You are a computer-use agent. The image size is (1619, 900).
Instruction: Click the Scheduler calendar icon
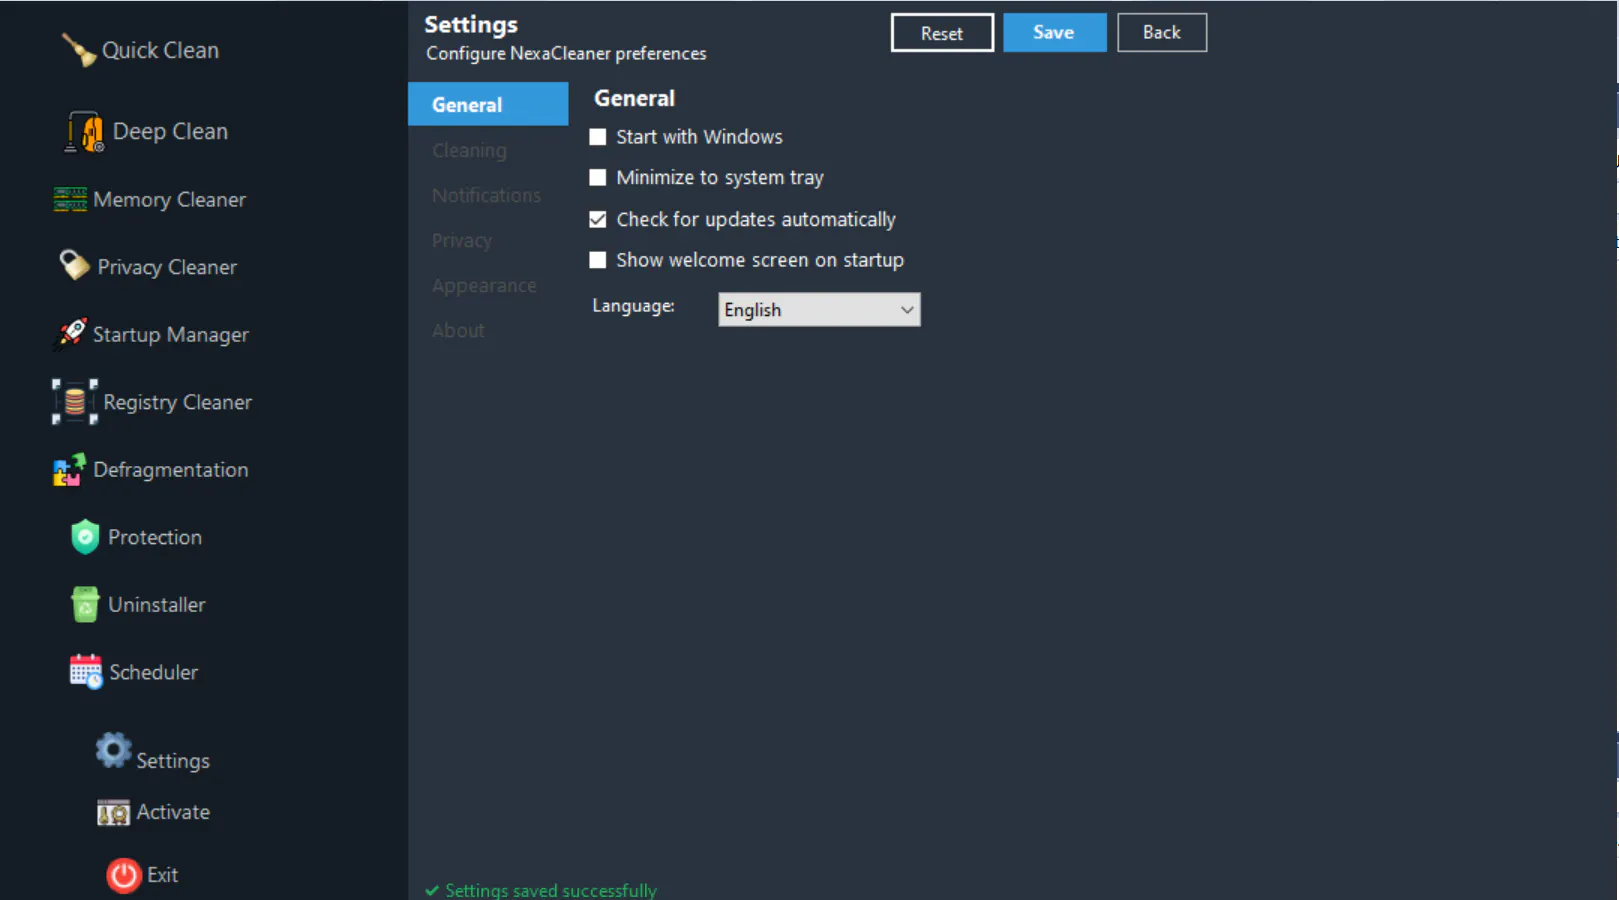tap(86, 672)
